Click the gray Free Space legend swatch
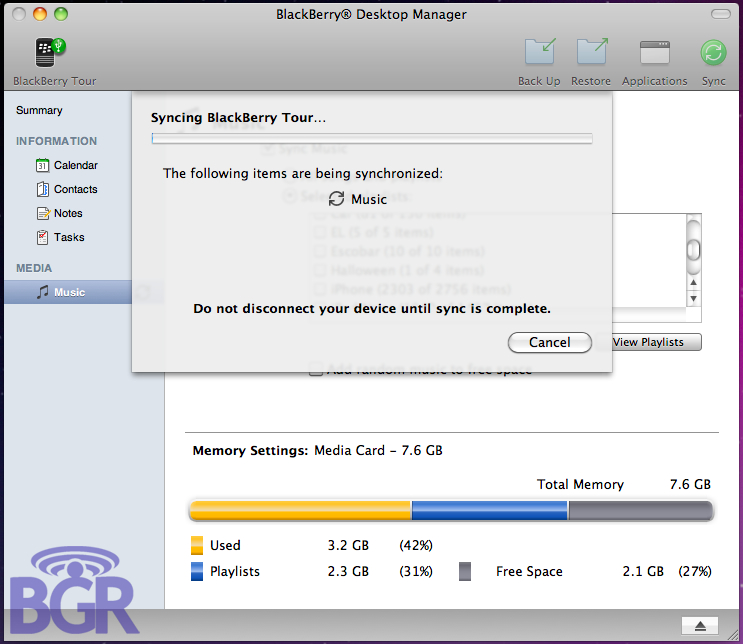743x644 pixels. 465,571
